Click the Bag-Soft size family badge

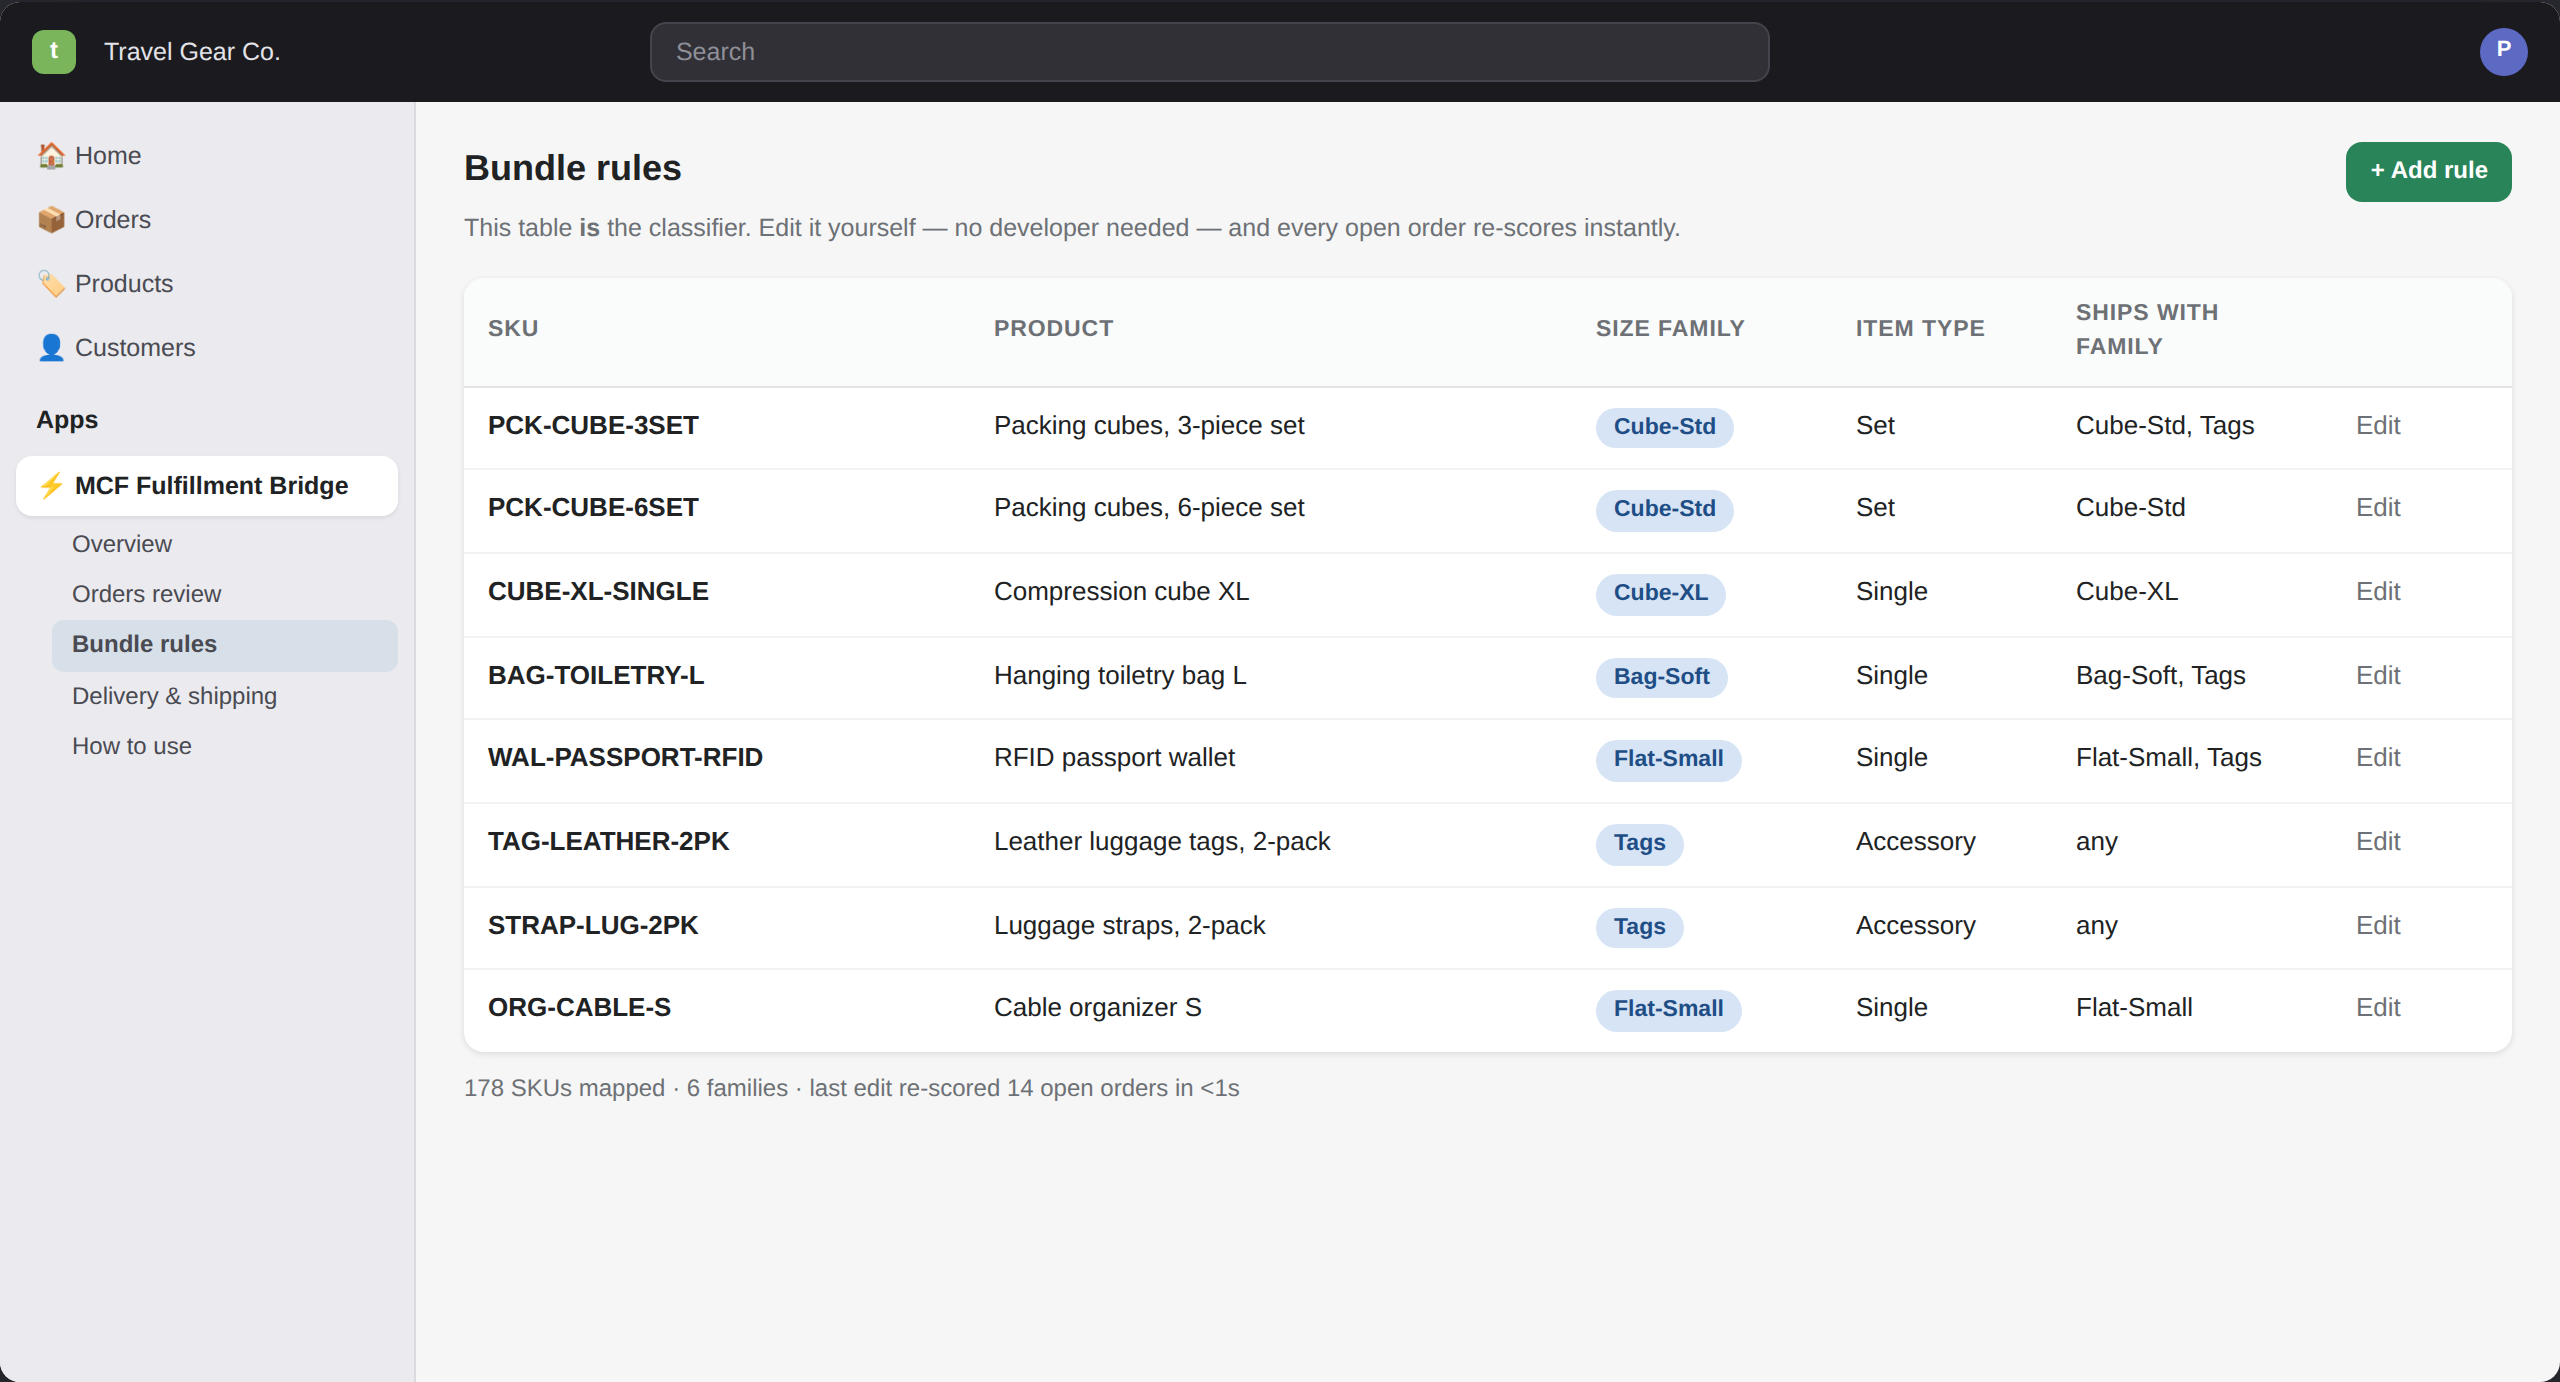point(1661,677)
